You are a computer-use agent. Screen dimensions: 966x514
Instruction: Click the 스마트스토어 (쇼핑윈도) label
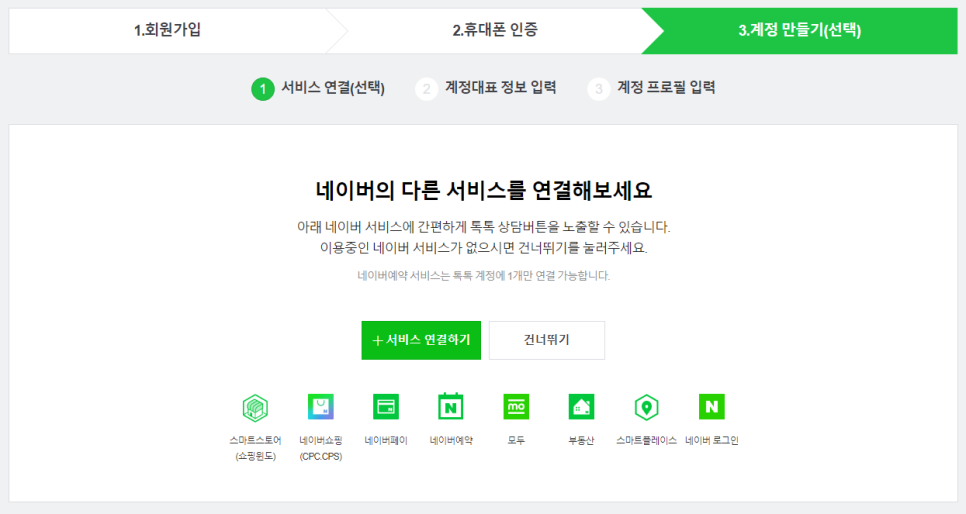(x=255, y=448)
